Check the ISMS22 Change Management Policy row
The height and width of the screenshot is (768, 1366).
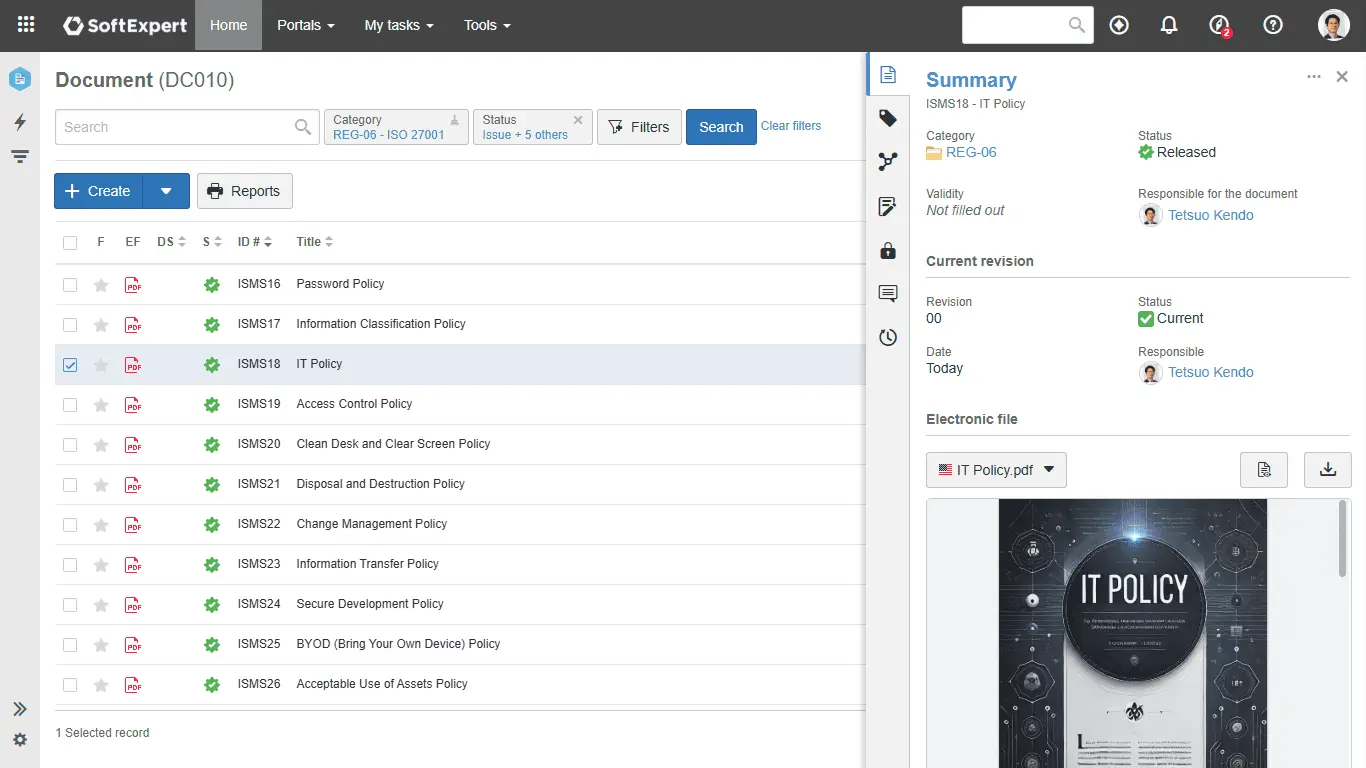(x=70, y=525)
